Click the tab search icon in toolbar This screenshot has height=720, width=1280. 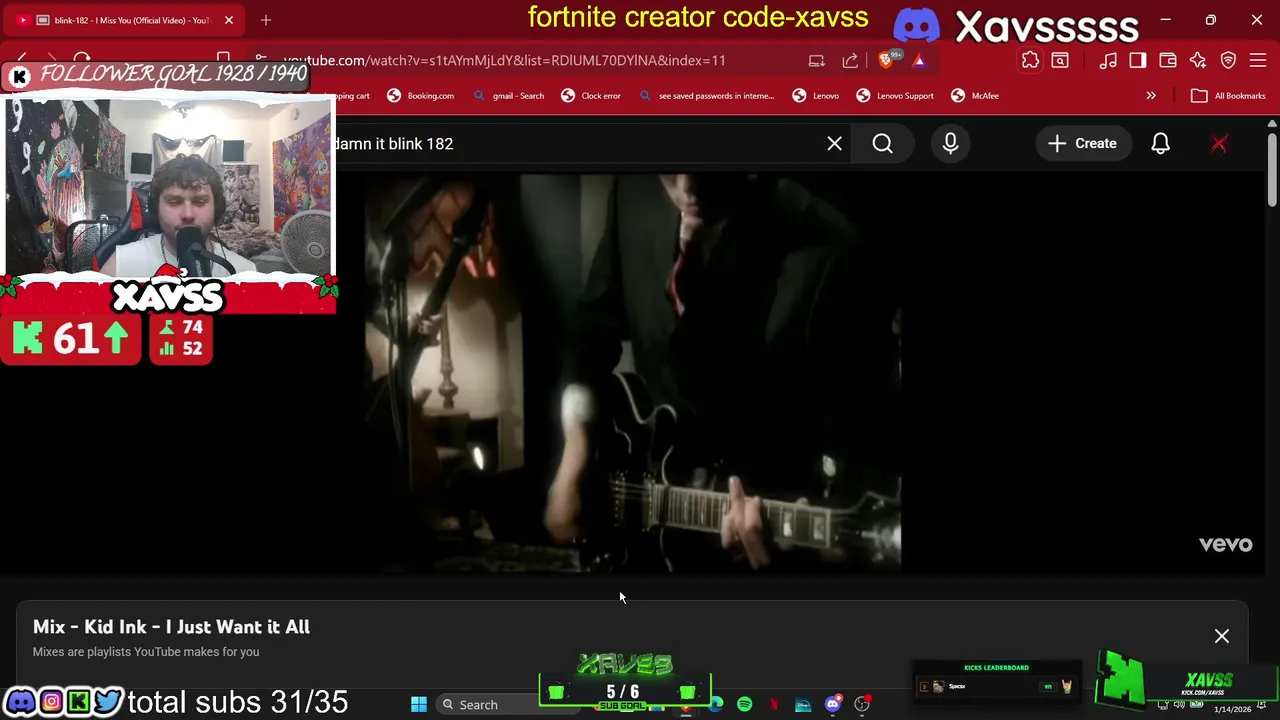pos(1060,60)
